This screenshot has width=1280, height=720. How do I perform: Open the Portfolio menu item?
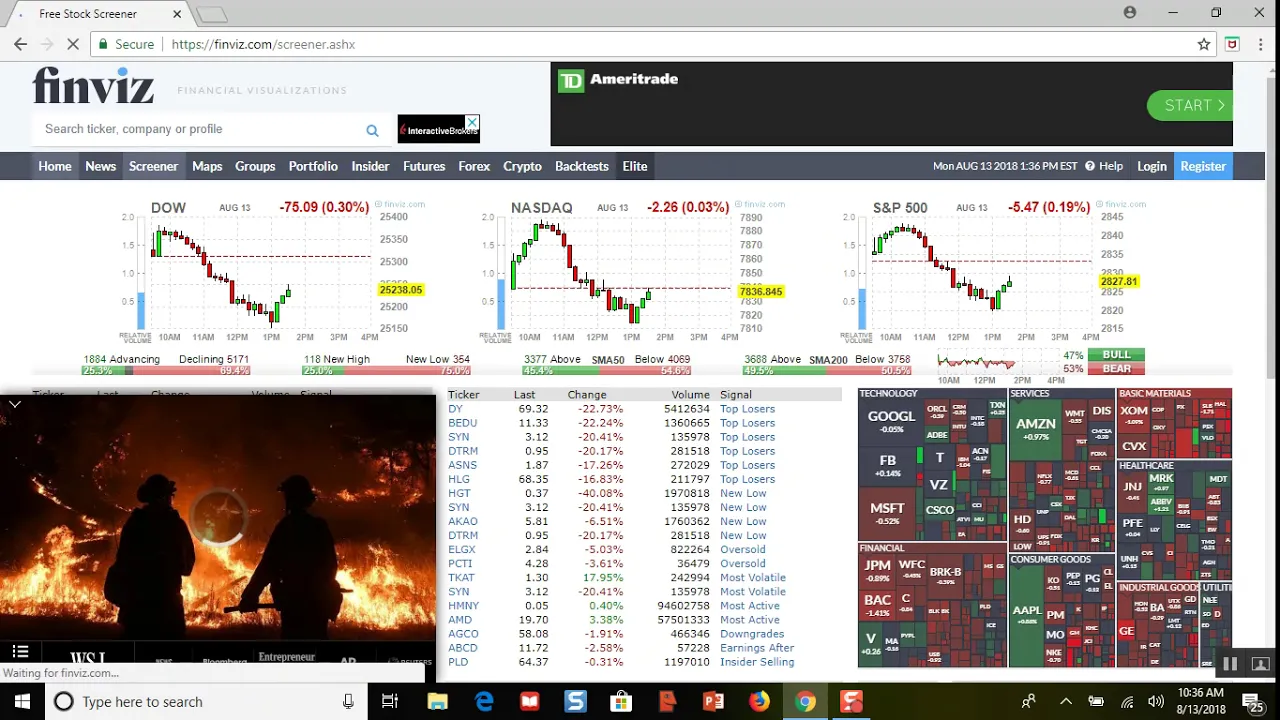313,166
